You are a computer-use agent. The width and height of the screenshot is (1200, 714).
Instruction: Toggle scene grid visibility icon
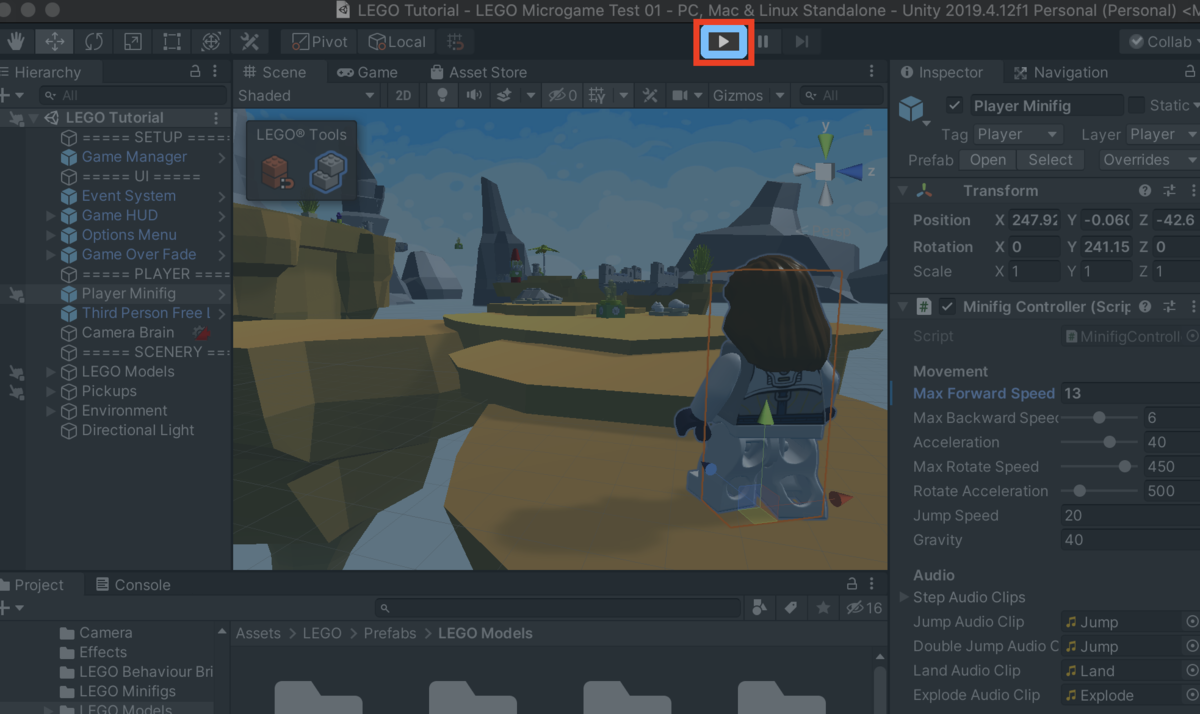597,96
